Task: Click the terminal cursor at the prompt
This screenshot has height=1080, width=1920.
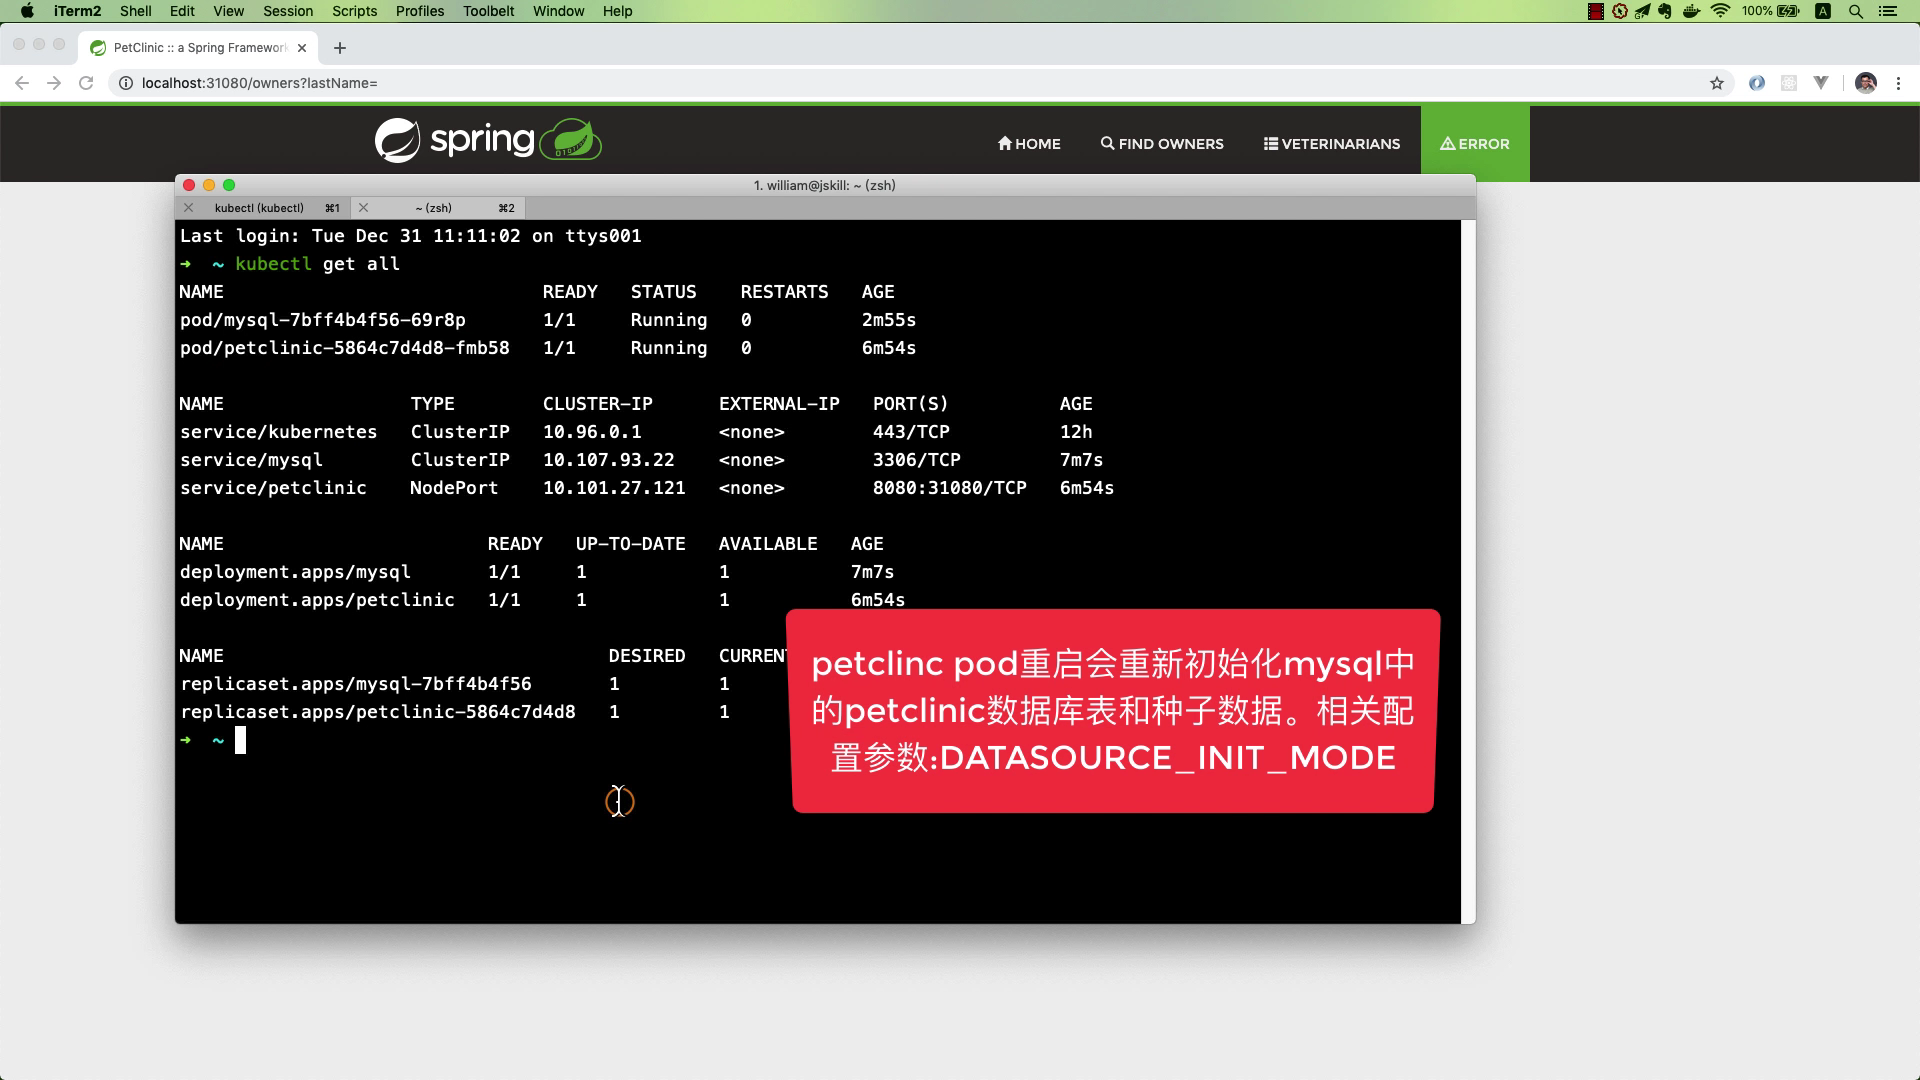Action: pos(240,740)
